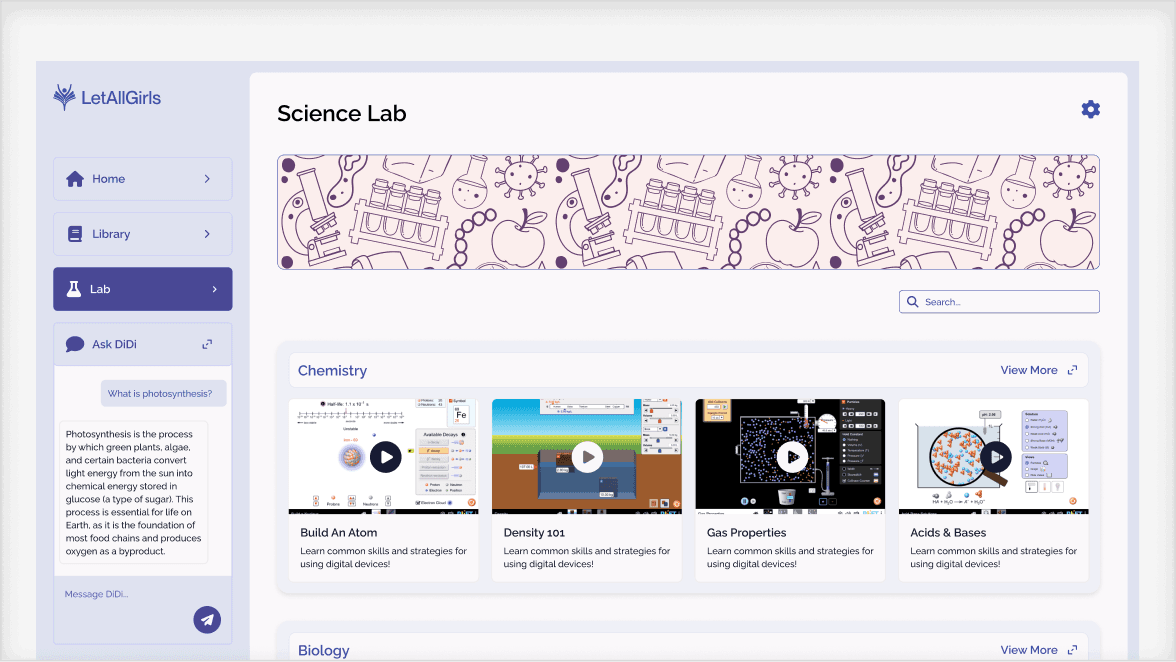Click the 'What is photosynthesis?' message bubble

(x=164, y=394)
